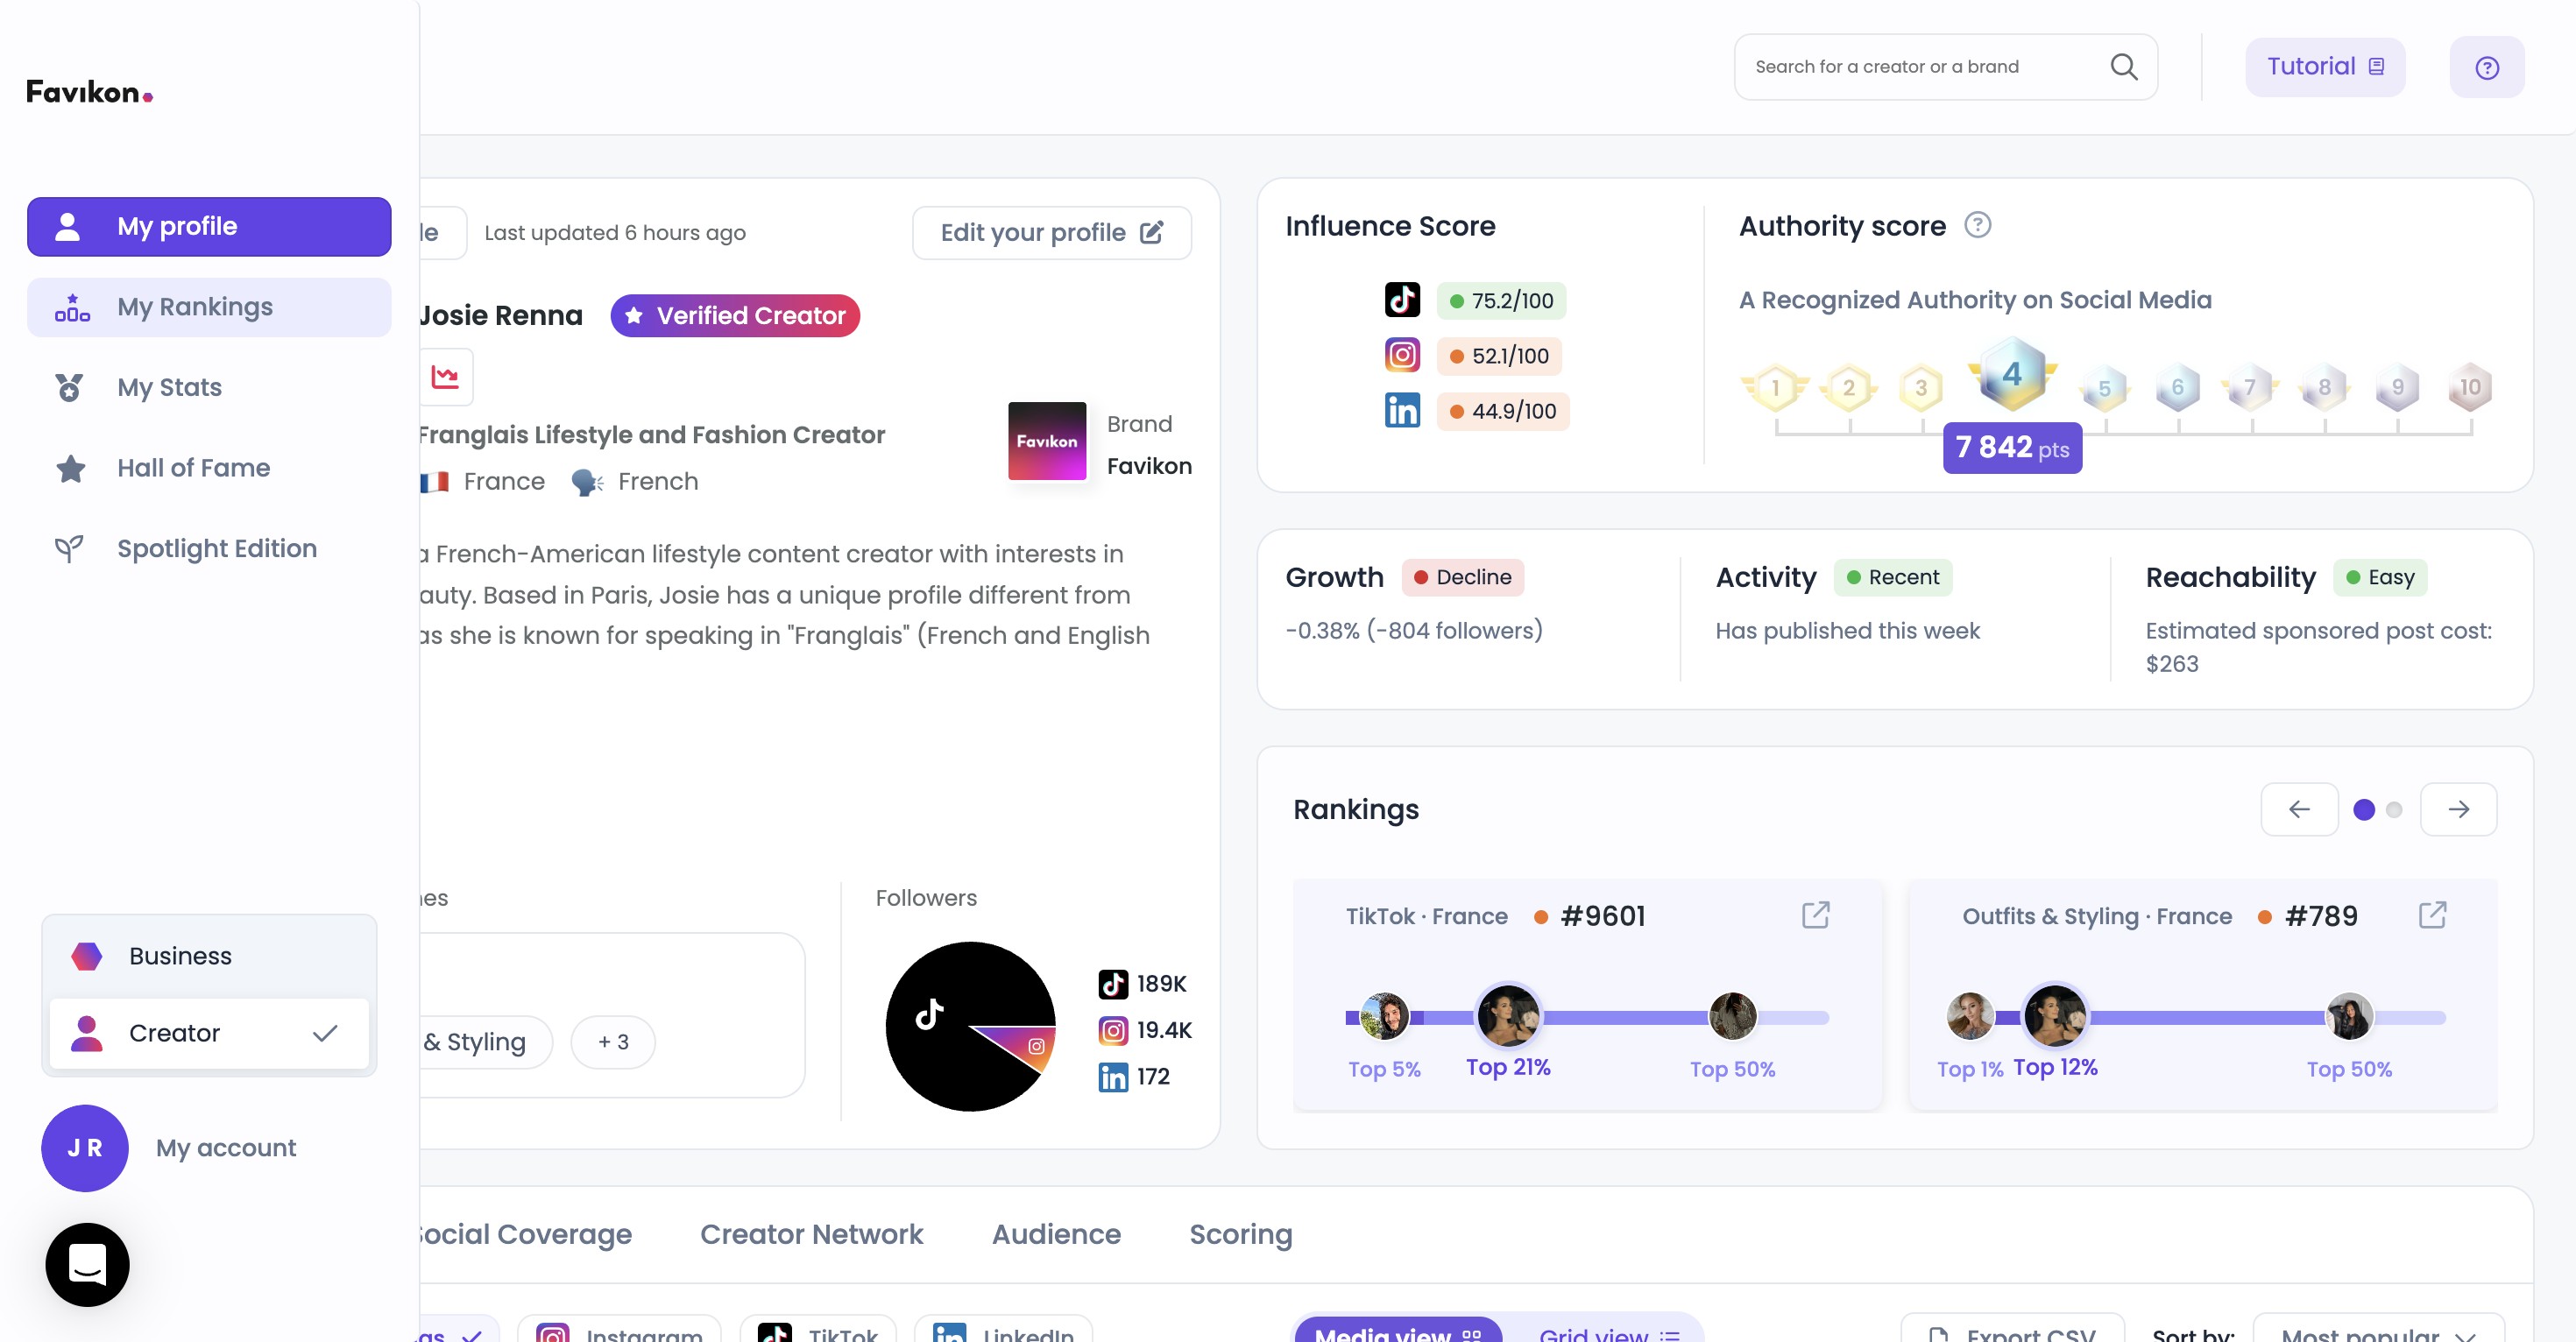Viewport: 2576px width, 1342px height.
Task: Open the Most popular sort dropdown
Action: pos(2377,1333)
